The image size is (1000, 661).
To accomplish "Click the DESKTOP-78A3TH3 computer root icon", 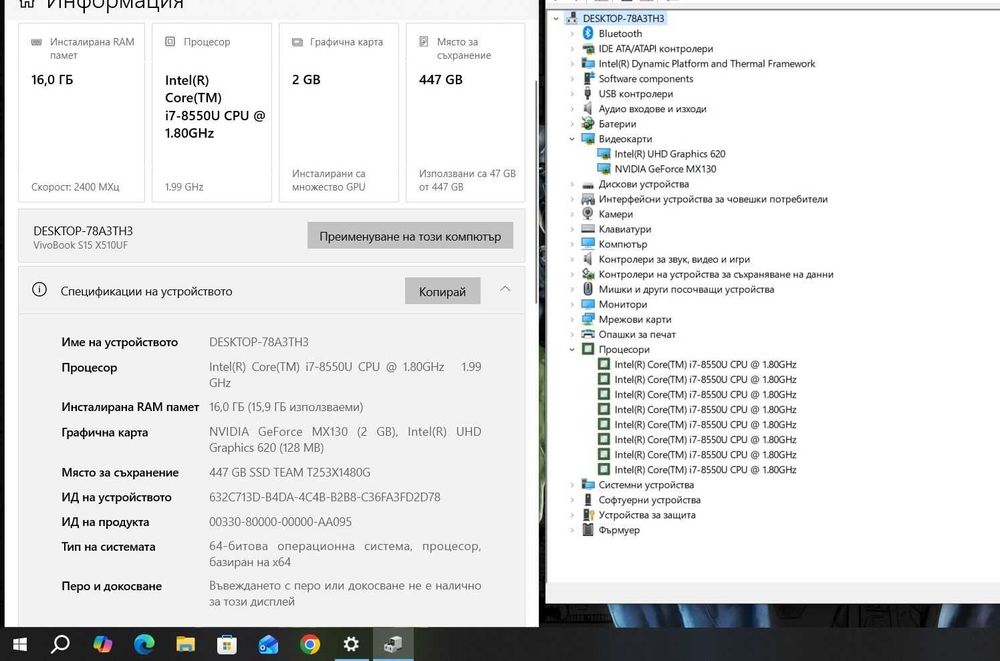I will (571, 18).
